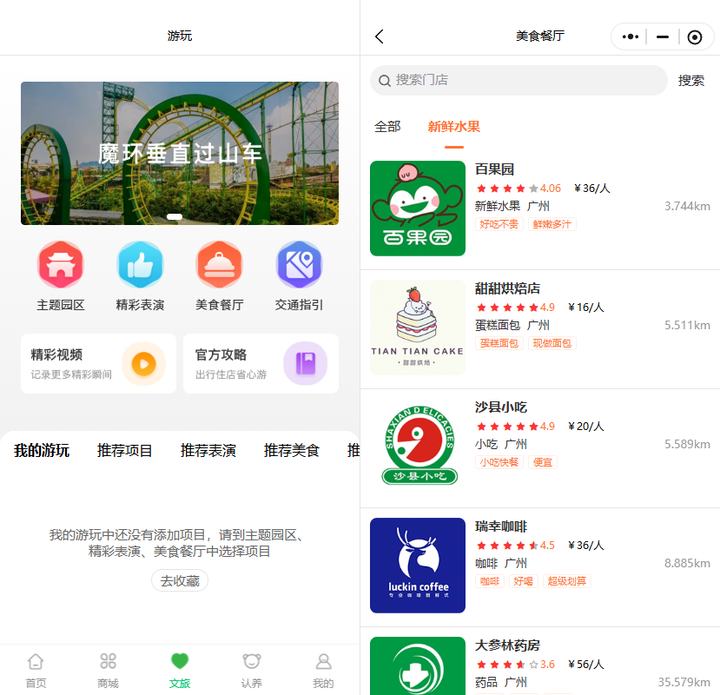Switch to 推荐表演 tab

[208, 450]
